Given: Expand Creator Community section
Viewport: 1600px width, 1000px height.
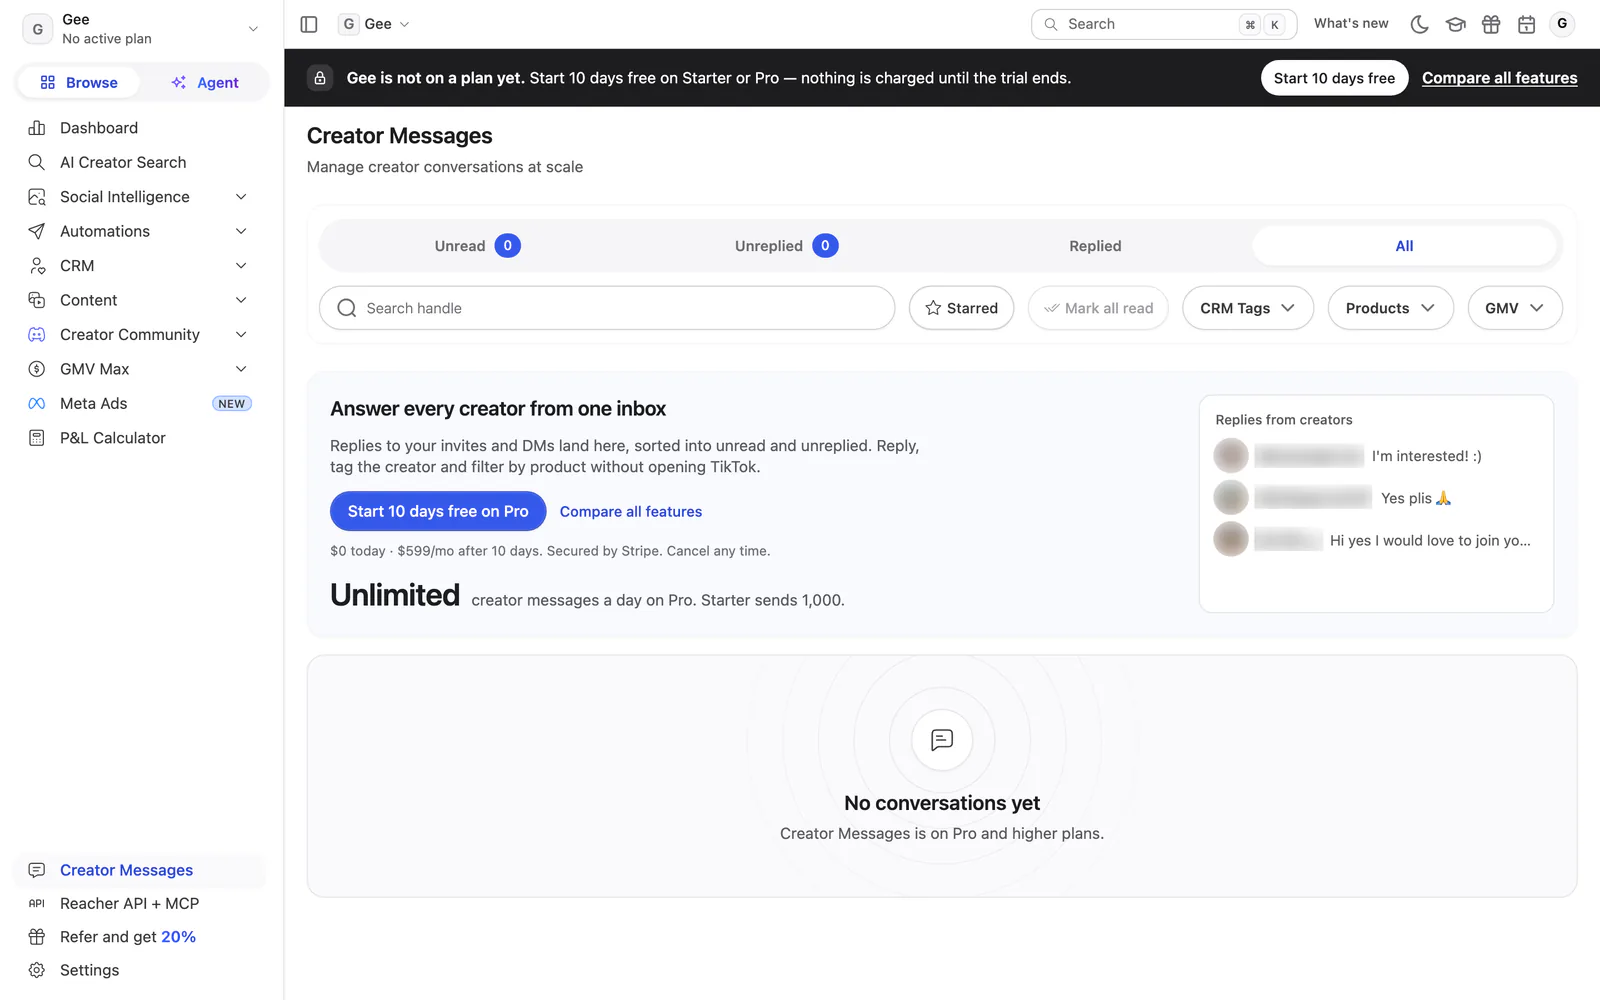Looking at the screenshot, I should point(141,335).
